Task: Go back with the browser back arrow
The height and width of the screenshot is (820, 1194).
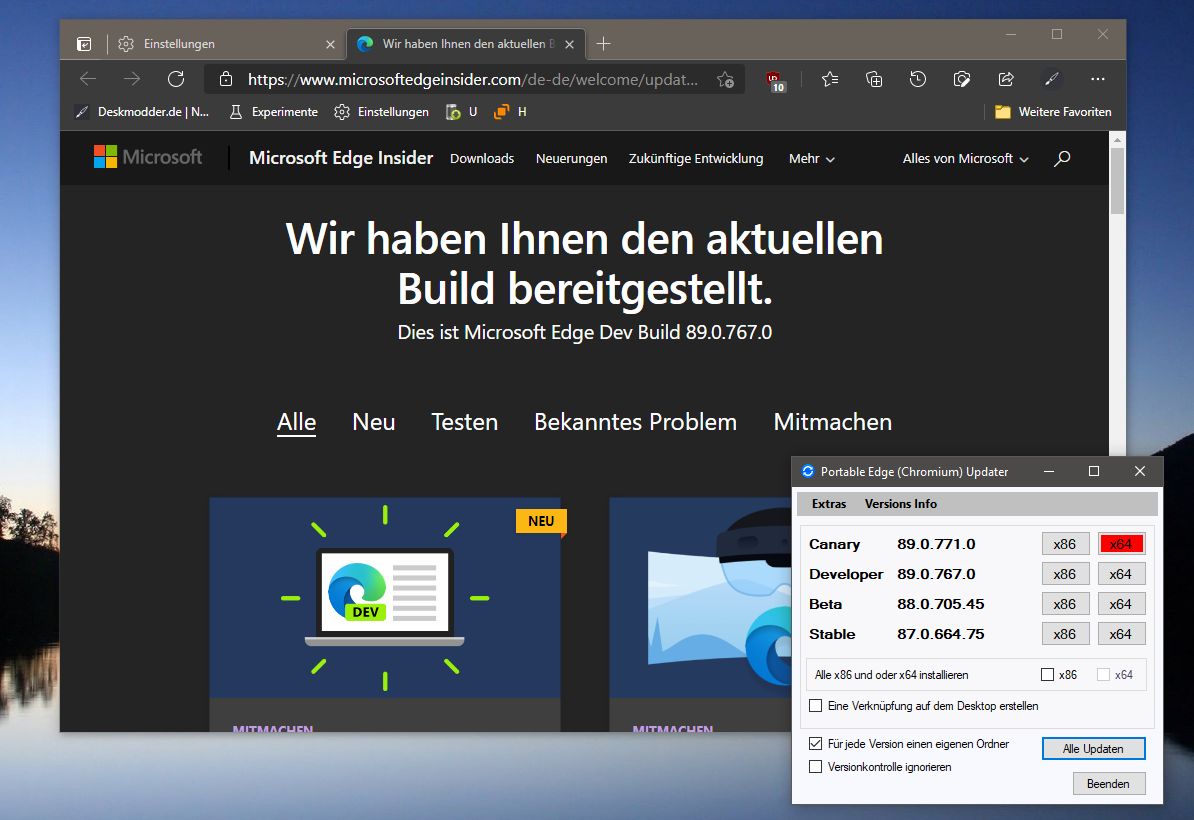Action: coord(88,78)
